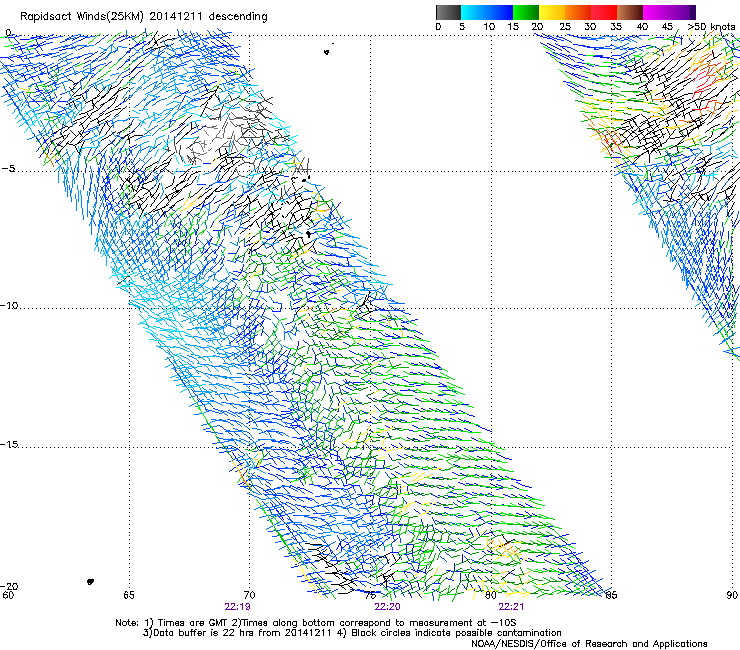Click the small black island marker near longitude 73 top
The image size is (740, 650).
pyautogui.click(x=327, y=52)
